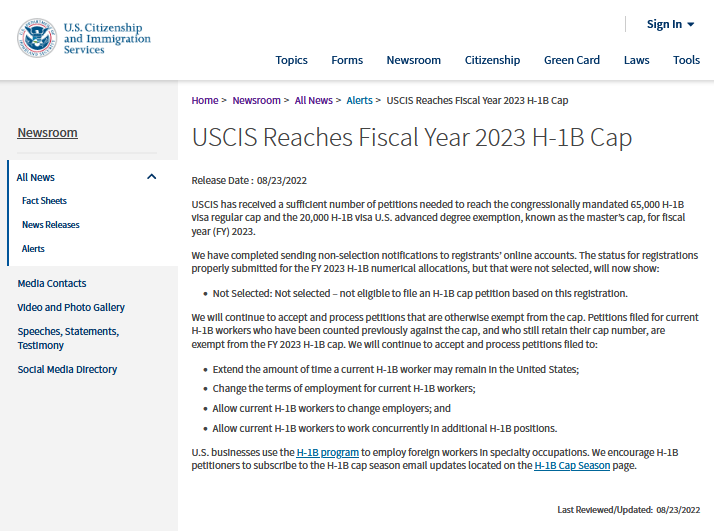Click the Alerts breadcrumb link
714x531 pixels.
359,101
